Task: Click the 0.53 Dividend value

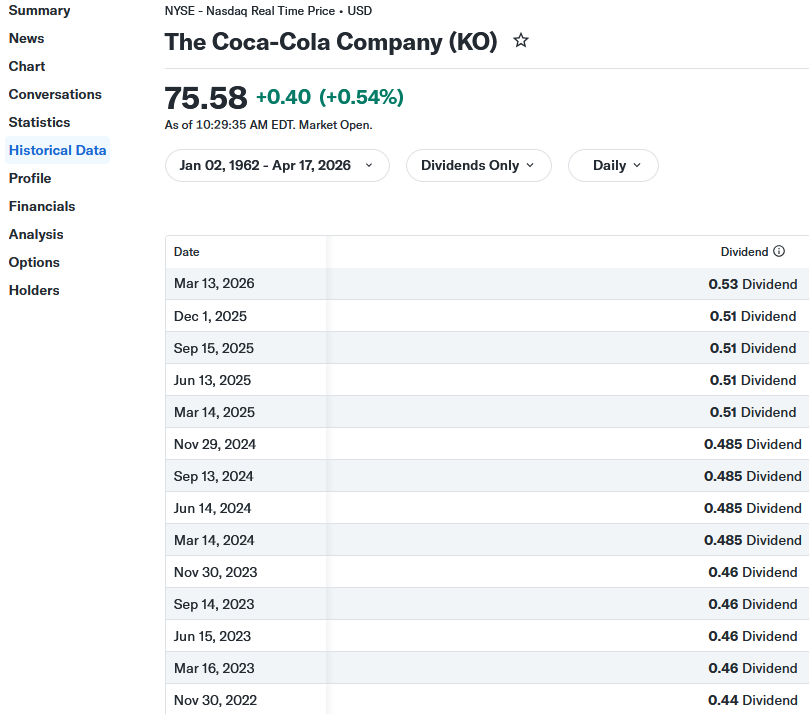Action: 753,284
